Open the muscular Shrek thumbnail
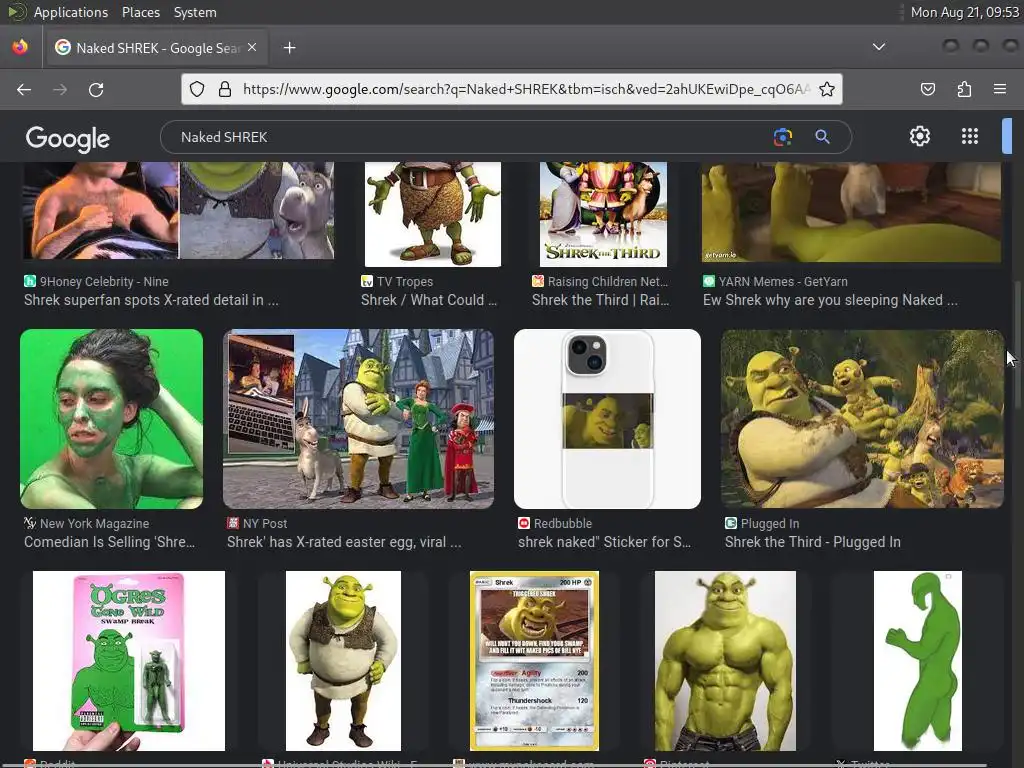1024x768 pixels. 725,661
